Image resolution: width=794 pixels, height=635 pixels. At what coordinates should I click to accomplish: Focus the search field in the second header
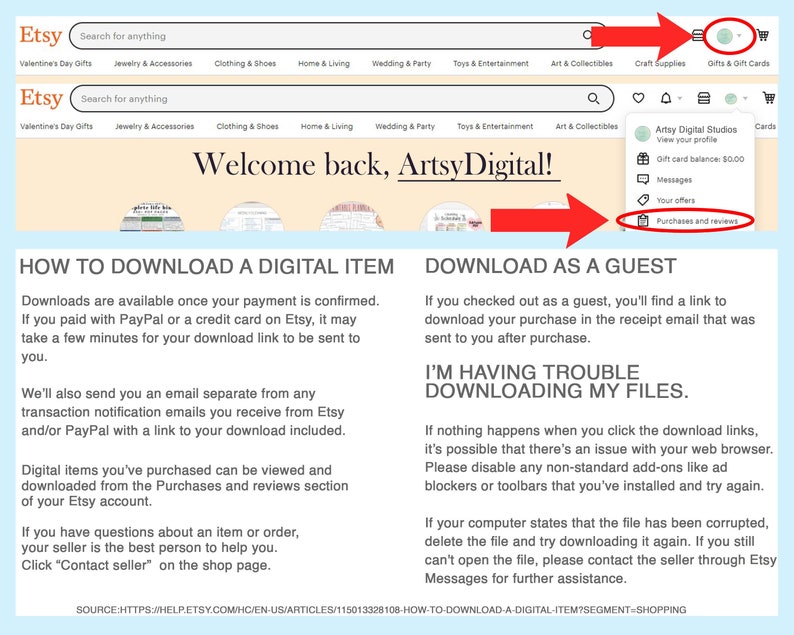coord(342,99)
